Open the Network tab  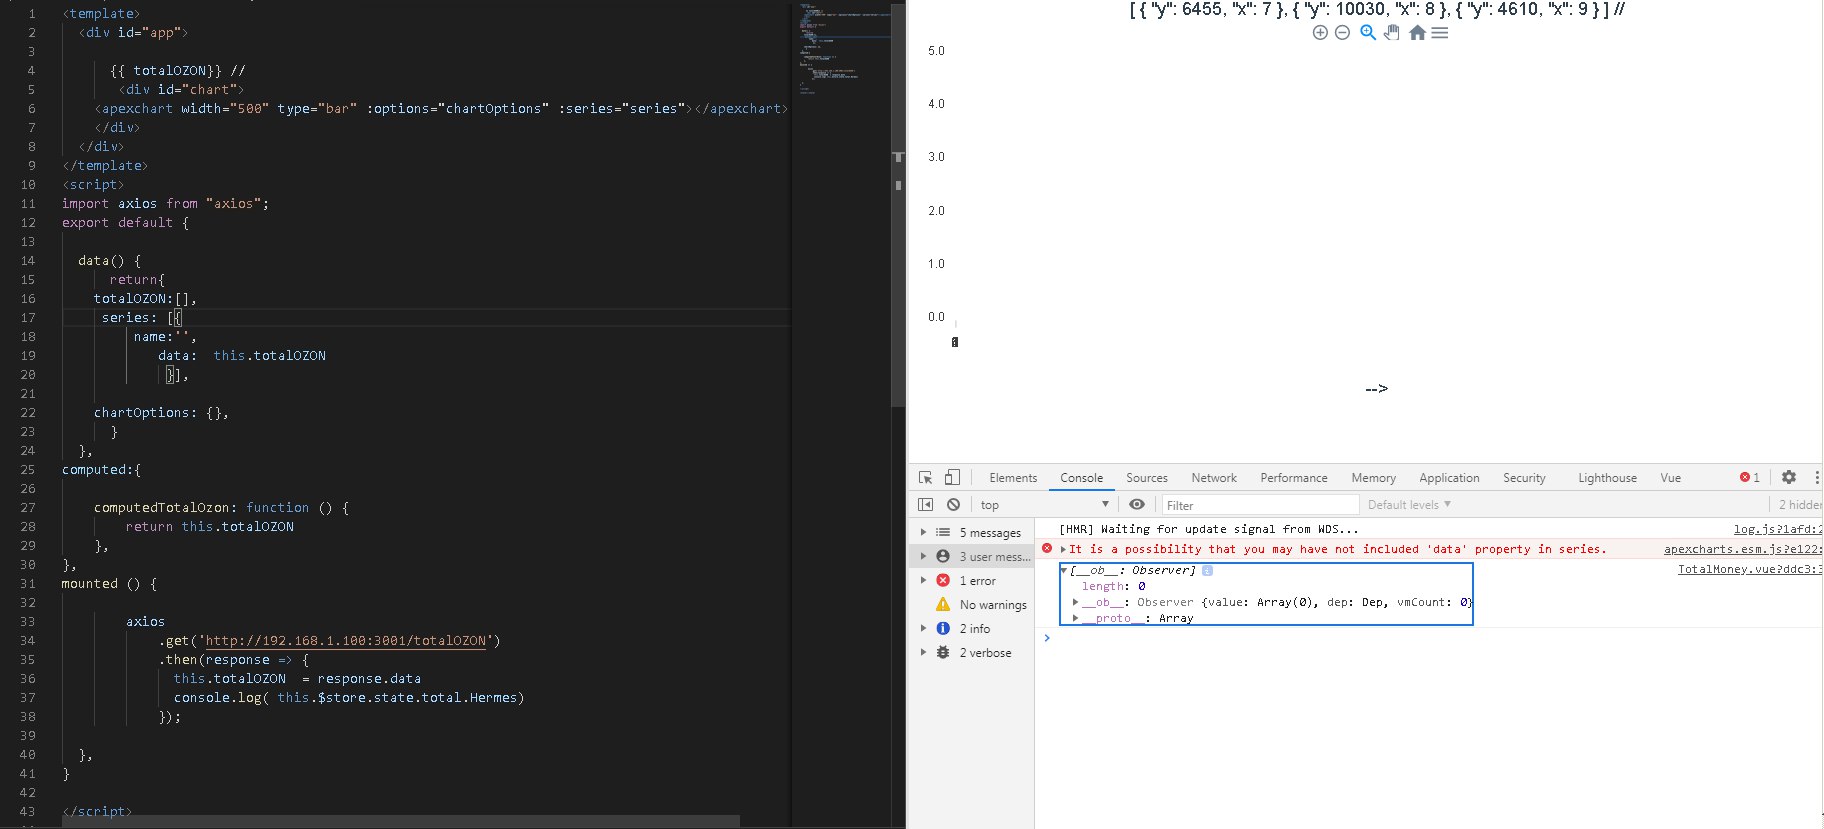[x=1214, y=478]
